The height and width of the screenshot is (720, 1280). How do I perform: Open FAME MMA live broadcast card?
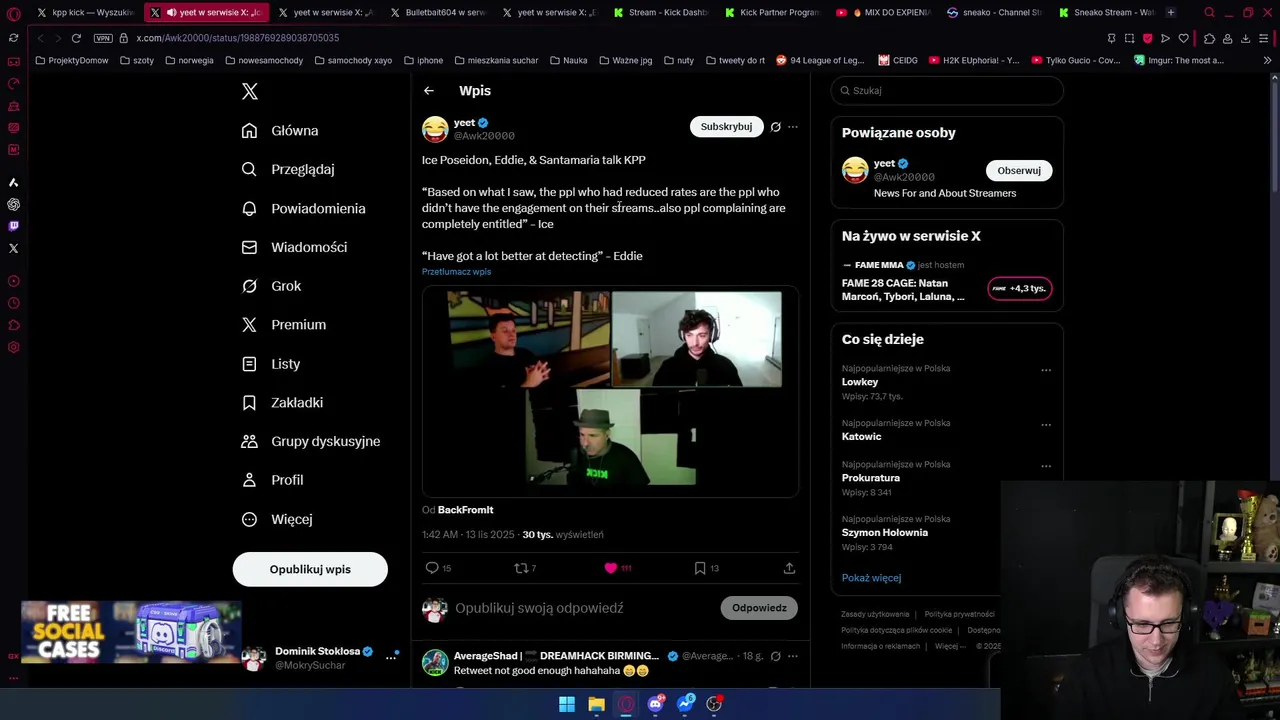947,281
